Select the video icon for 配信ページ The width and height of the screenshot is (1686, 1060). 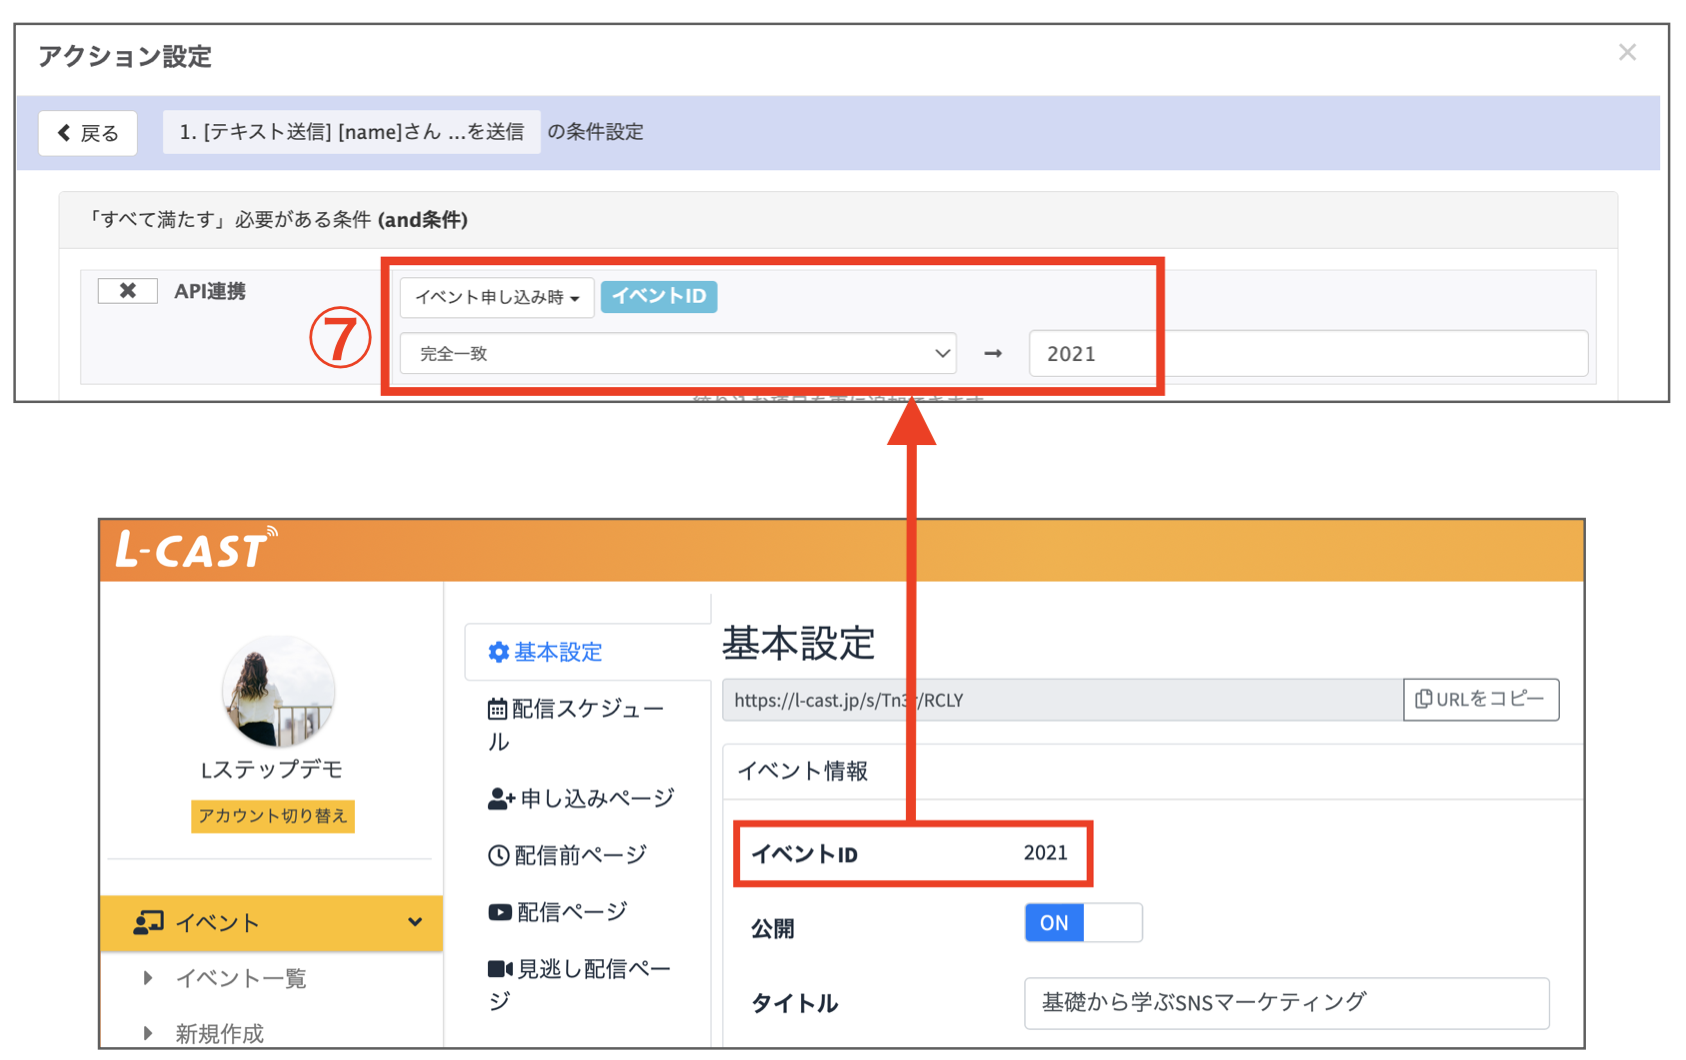(498, 911)
